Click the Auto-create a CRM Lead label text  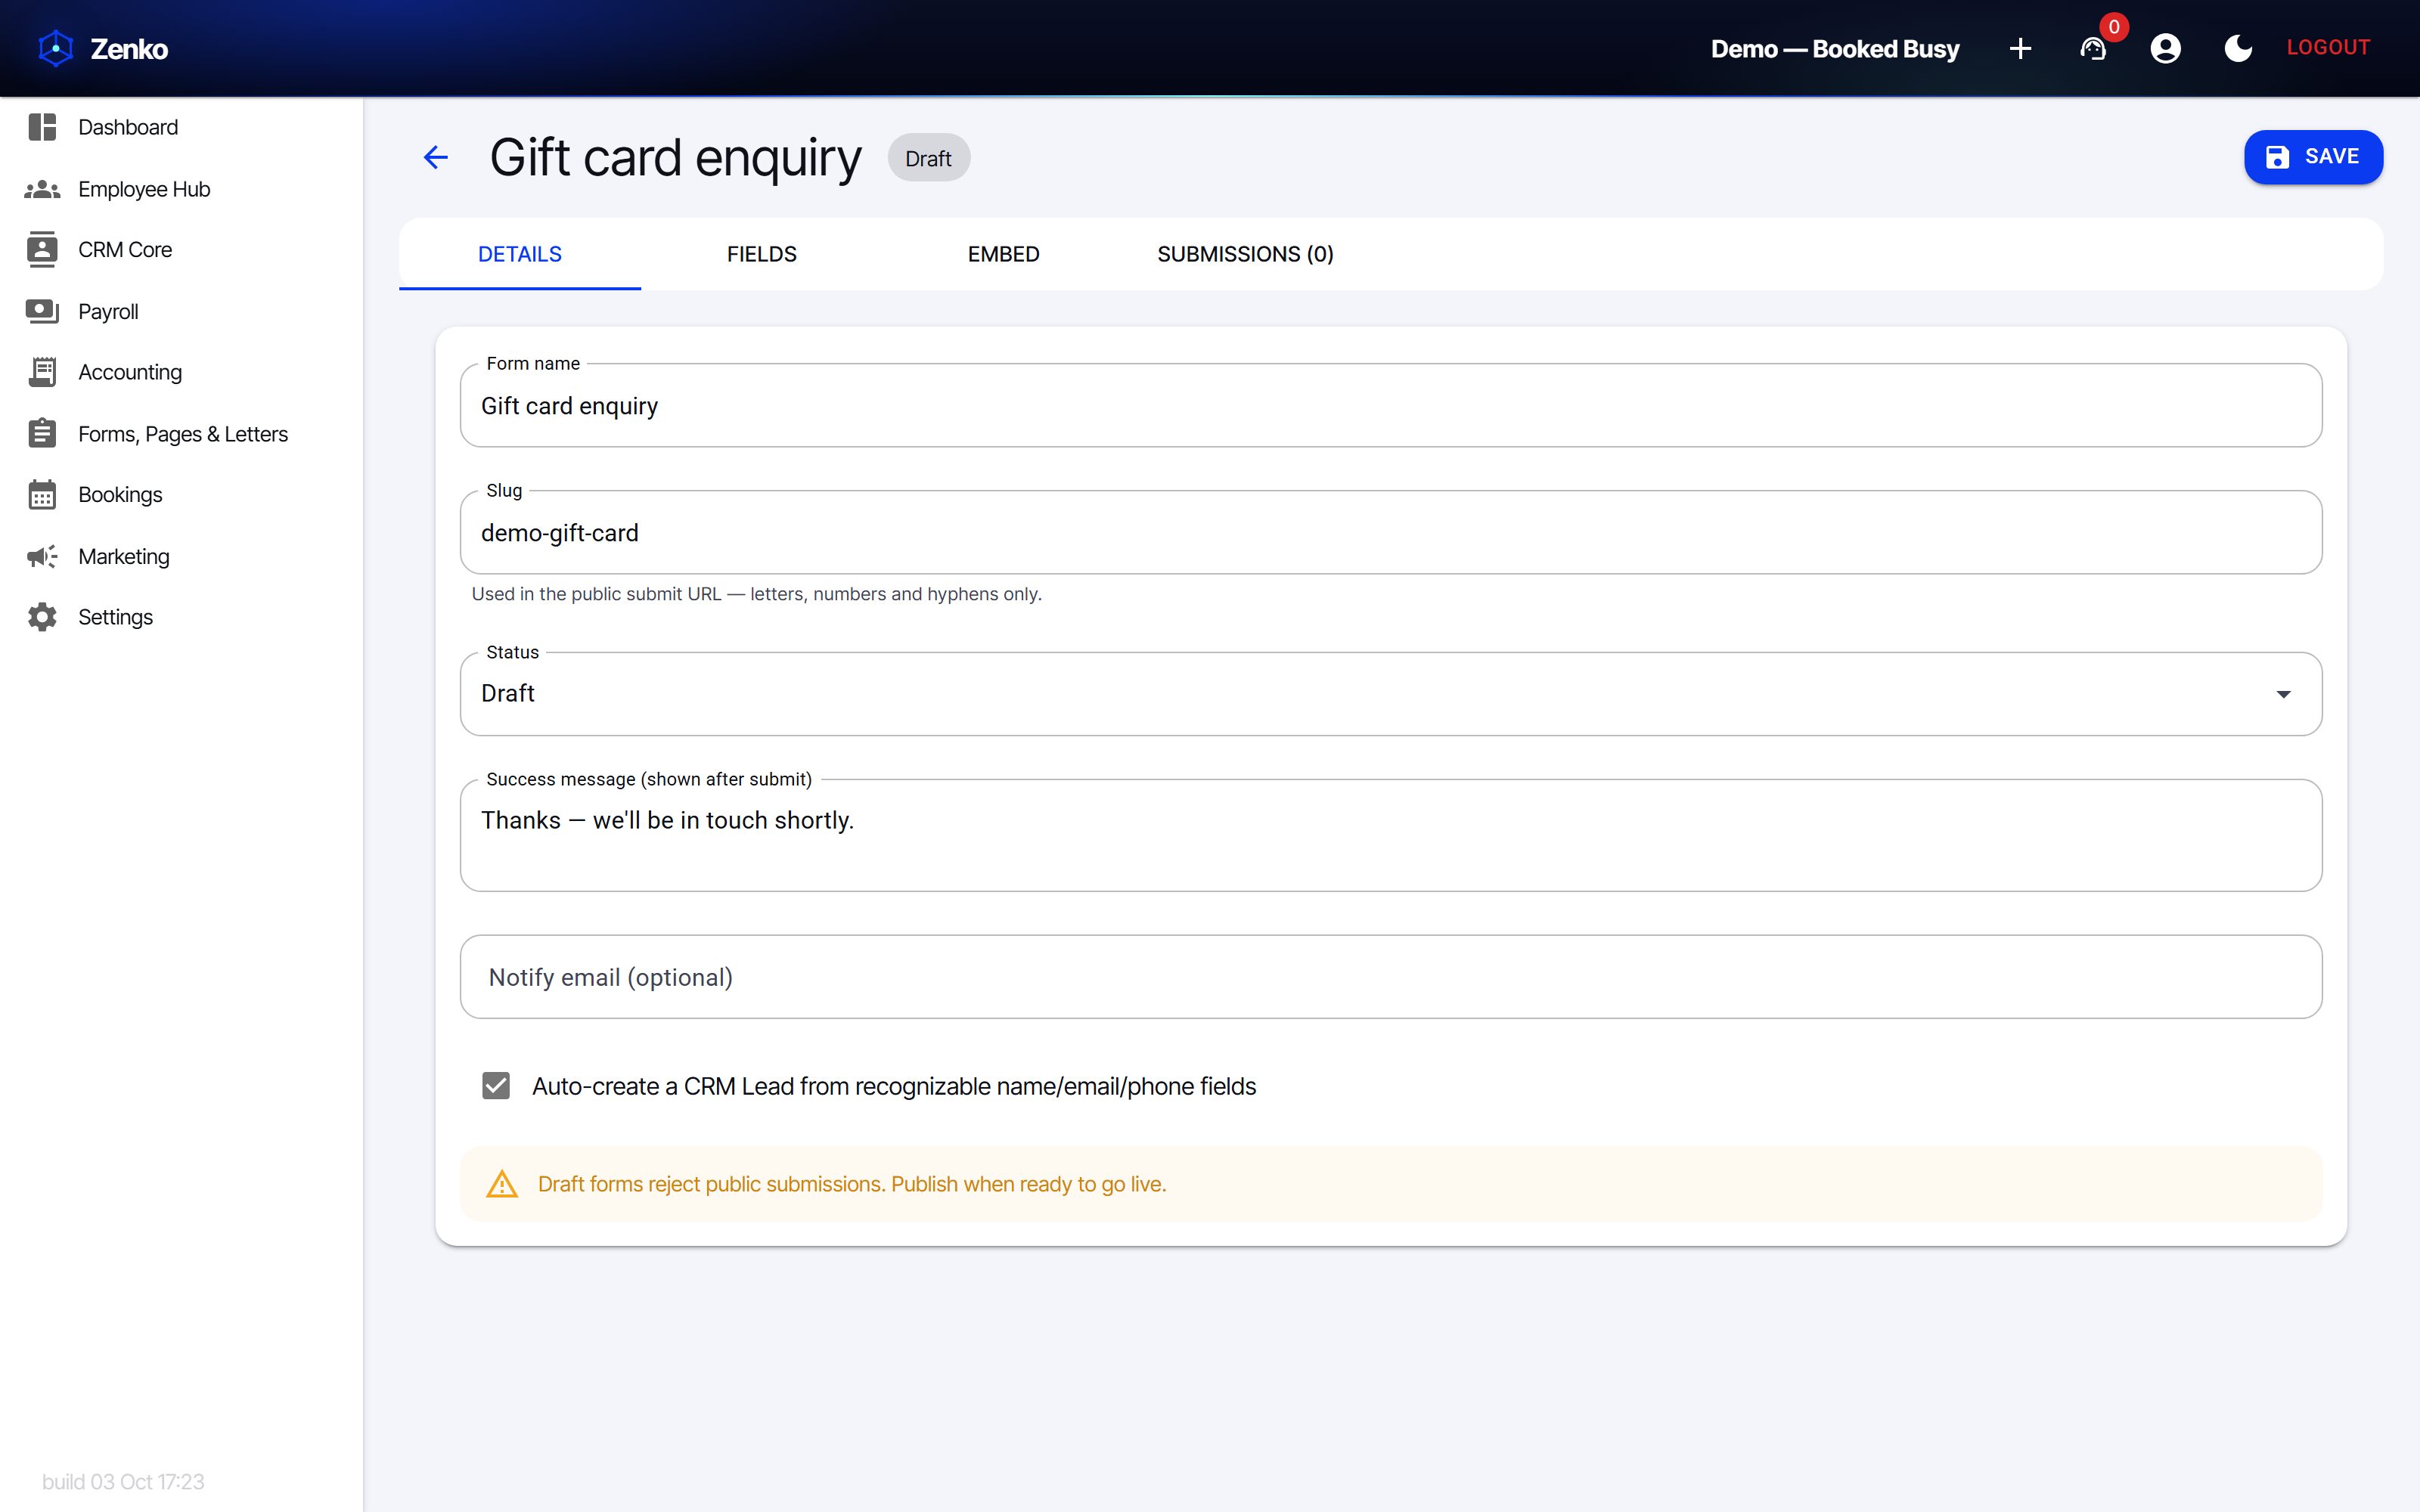pyautogui.click(x=894, y=1086)
